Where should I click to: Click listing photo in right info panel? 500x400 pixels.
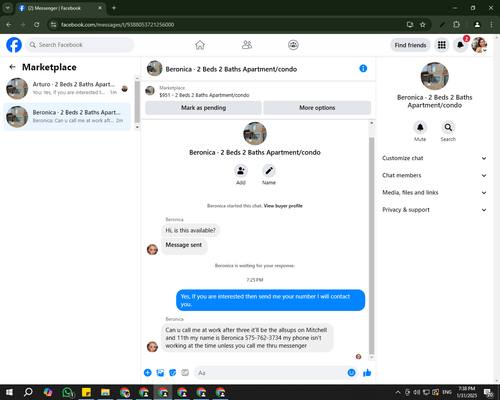coord(435,76)
